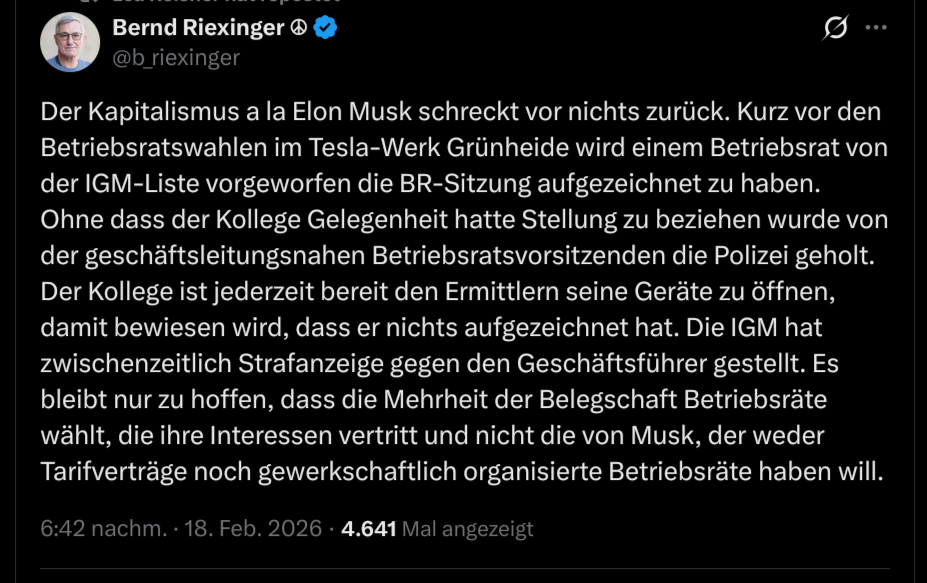Click the blue verified badge
The width and height of the screenshot is (927, 583).
click(325, 28)
